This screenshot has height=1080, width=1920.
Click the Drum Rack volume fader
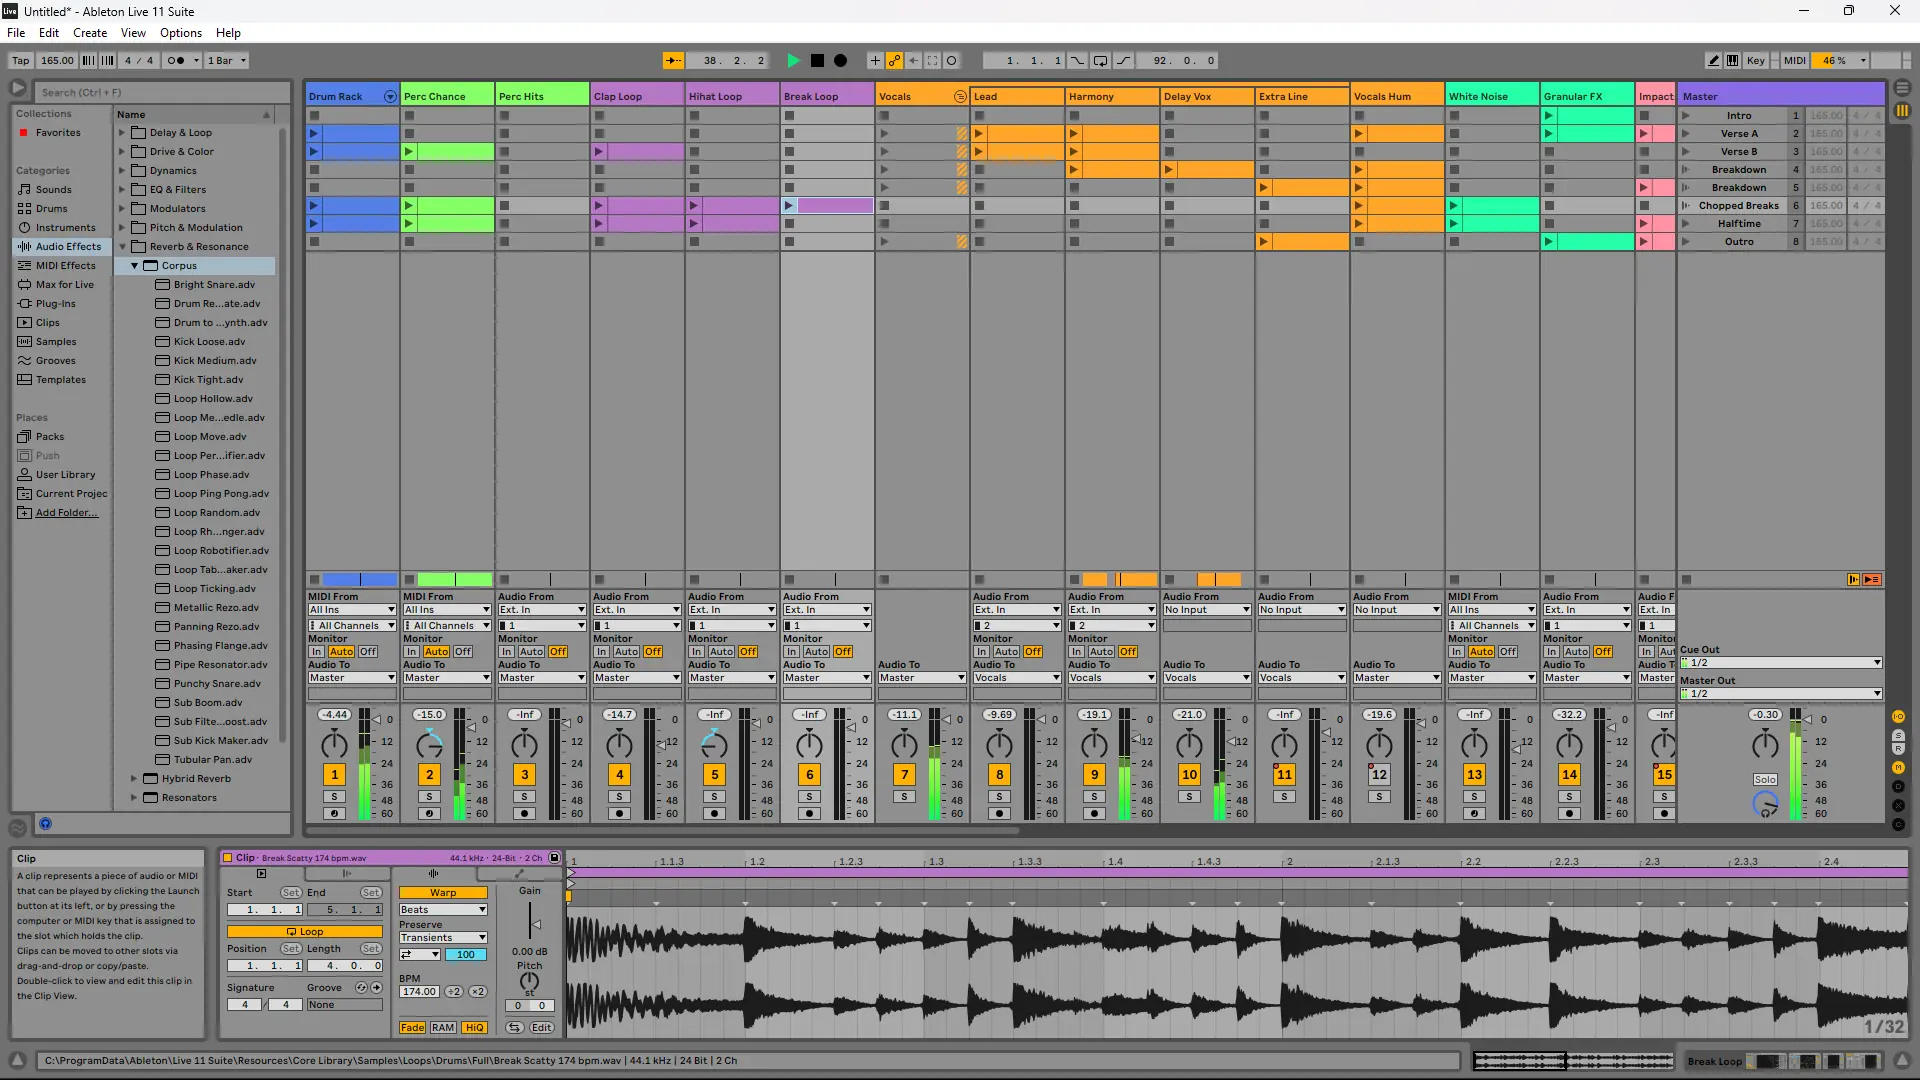pos(378,719)
